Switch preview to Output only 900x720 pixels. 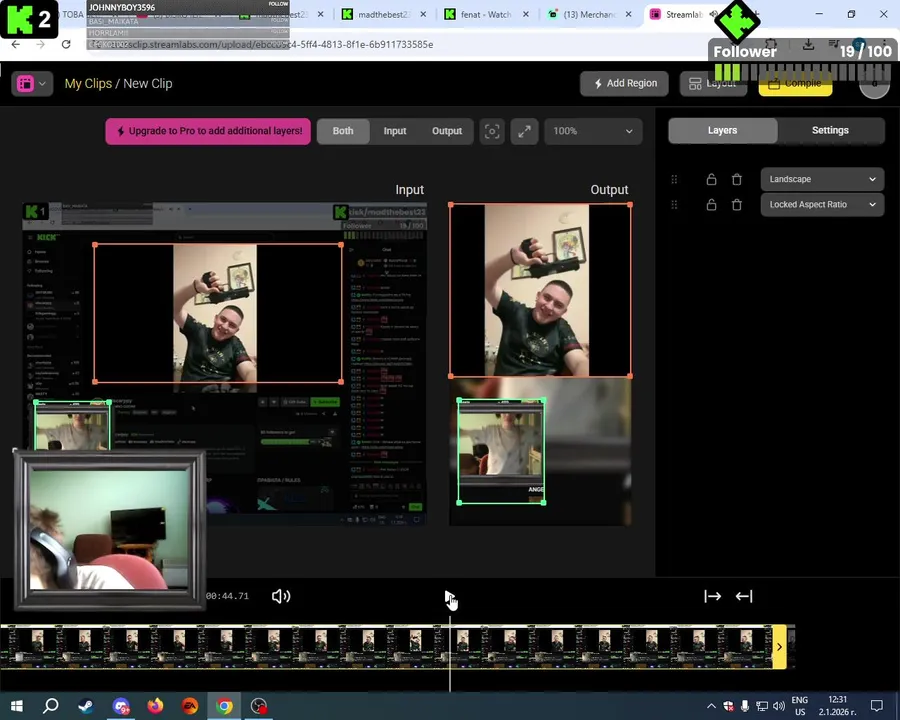pyautogui.click(x=447, y=131)
